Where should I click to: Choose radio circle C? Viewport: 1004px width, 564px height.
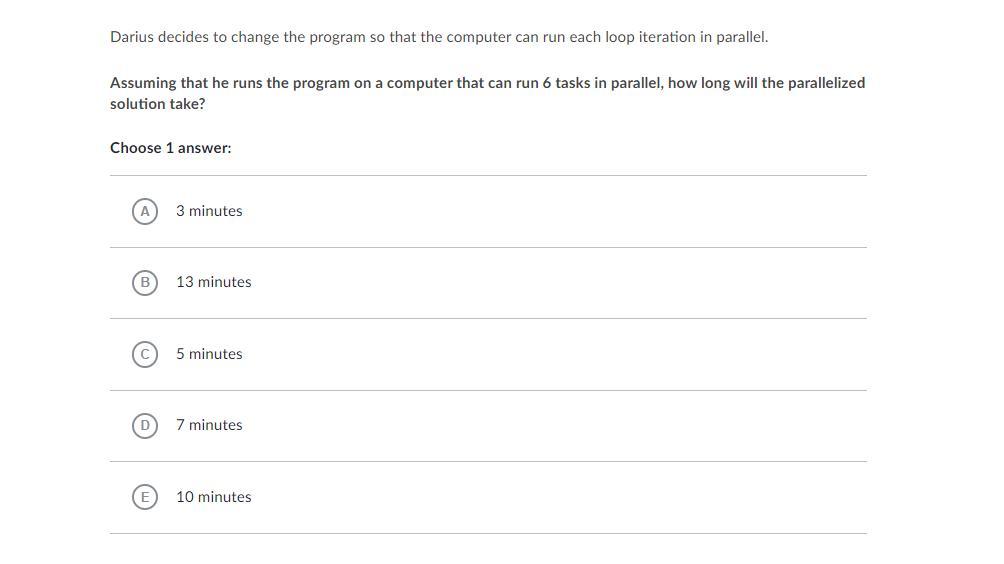(145, 354)
